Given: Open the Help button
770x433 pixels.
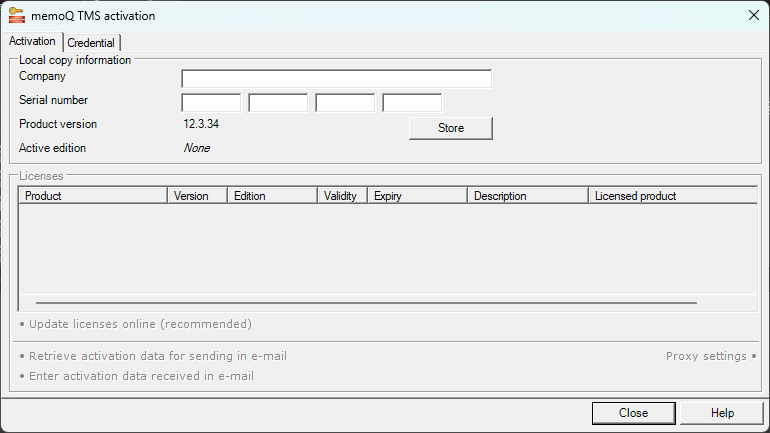Looking at the screenshot, I should pos(722,413).
